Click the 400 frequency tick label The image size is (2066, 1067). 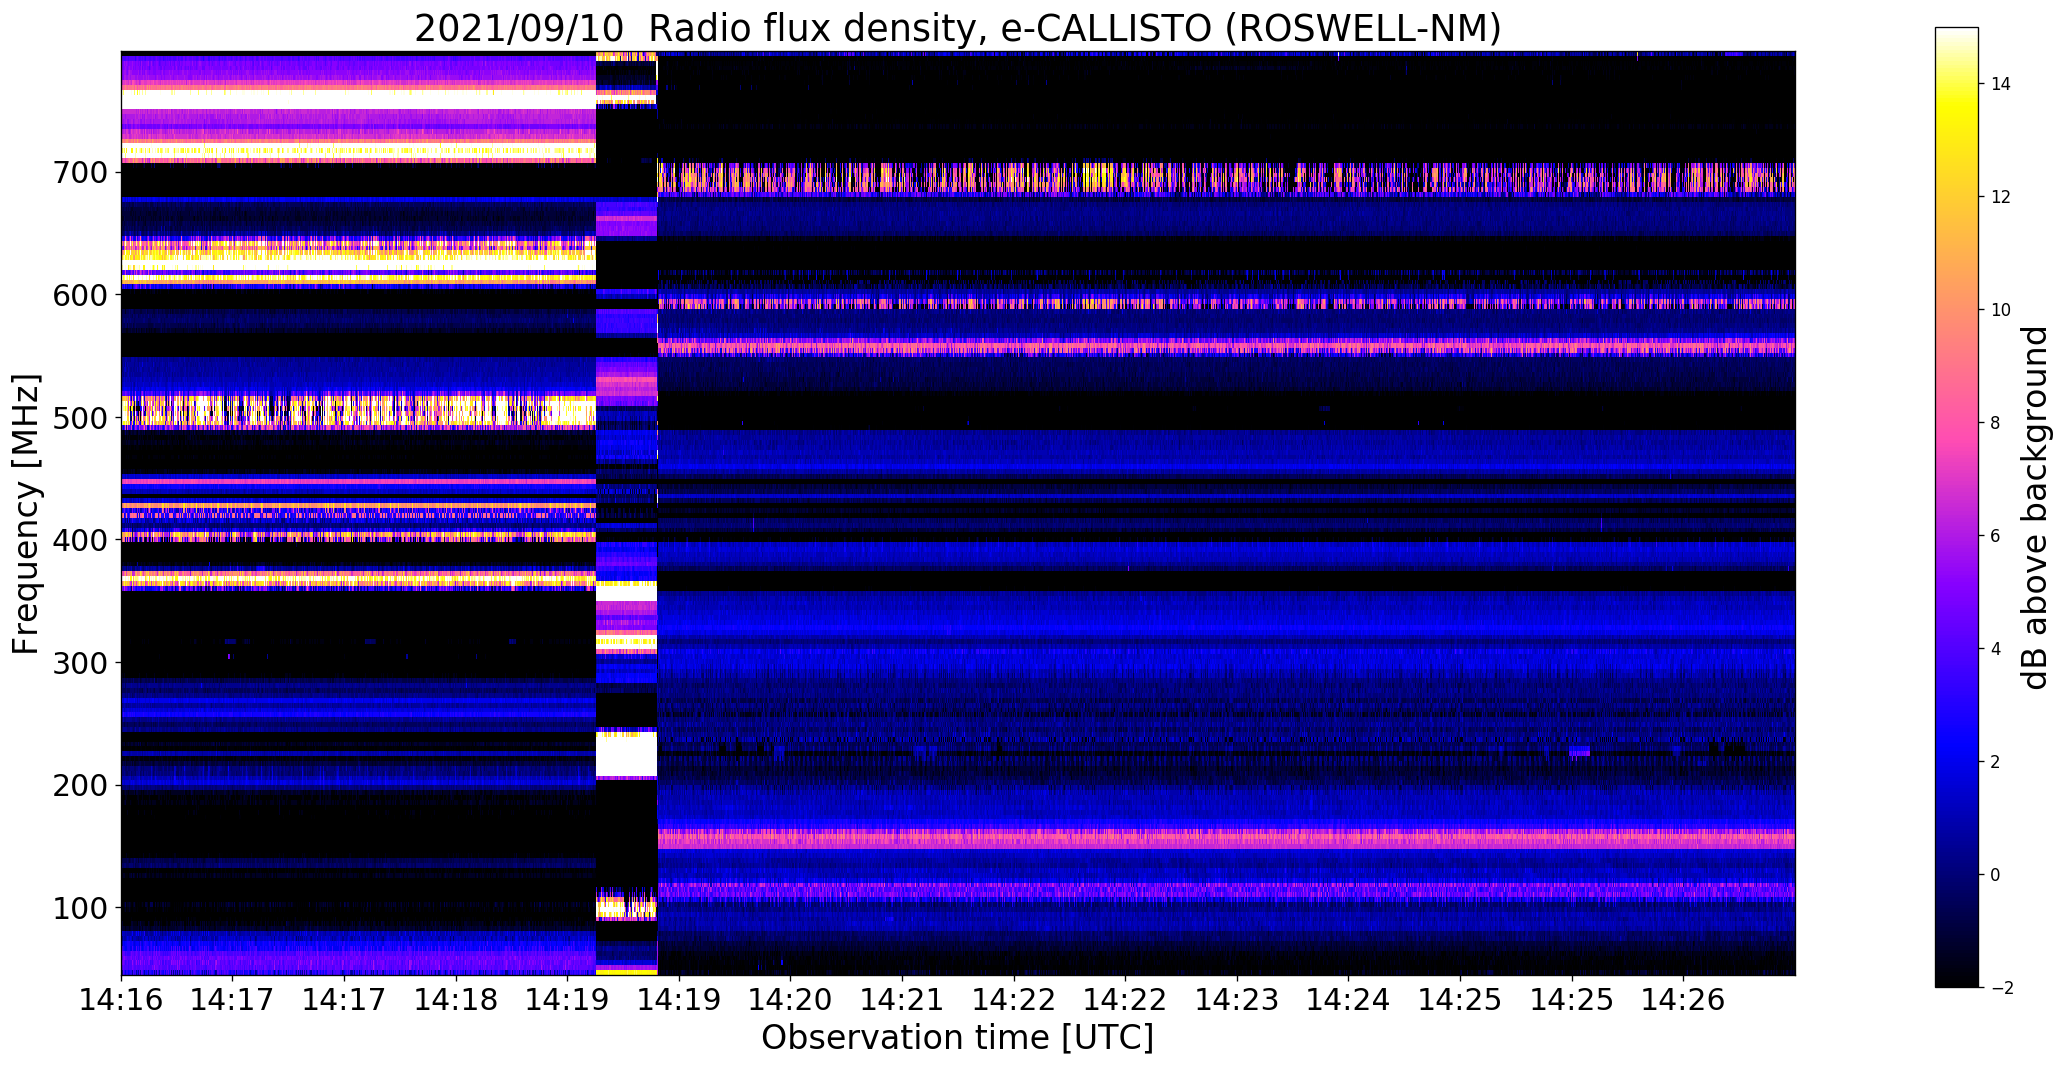[79, 541]
